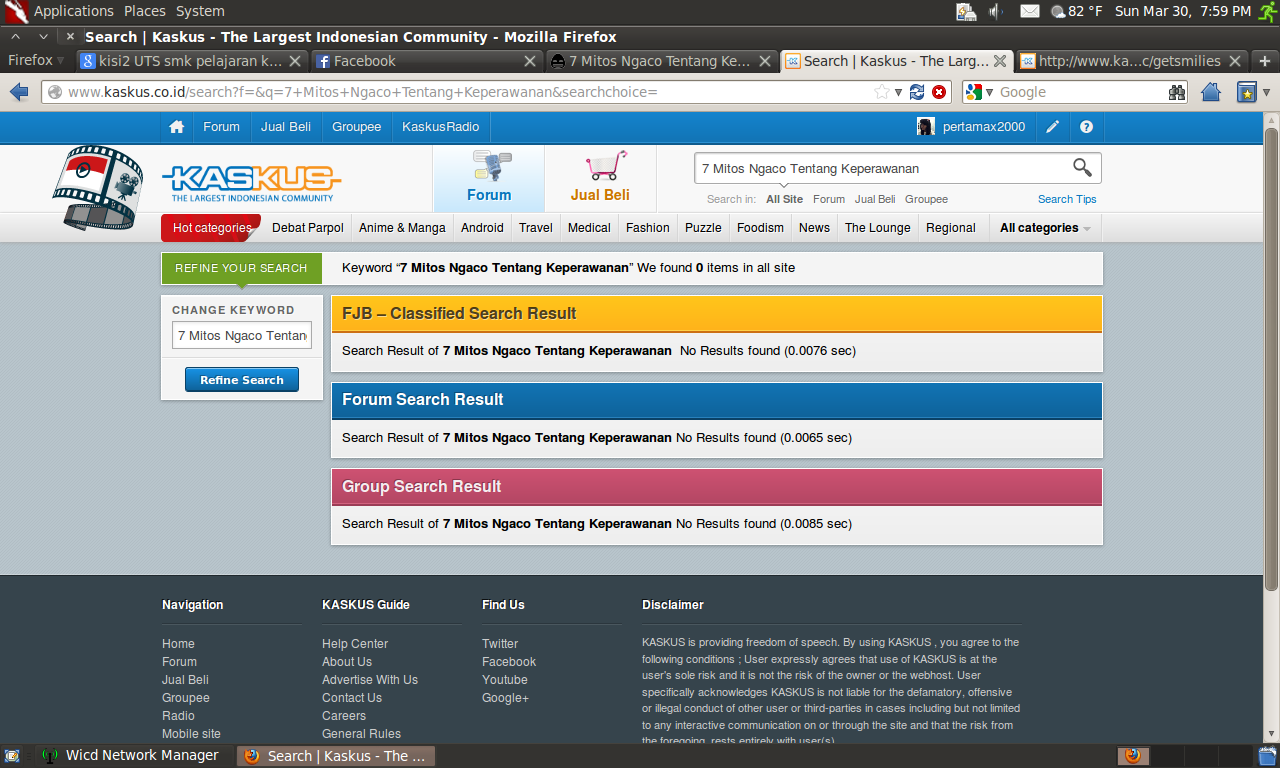The height and width of the screenshot is (768, 1280).
Task: Switch to the getsmilies tab
Action: (1131, 61)
